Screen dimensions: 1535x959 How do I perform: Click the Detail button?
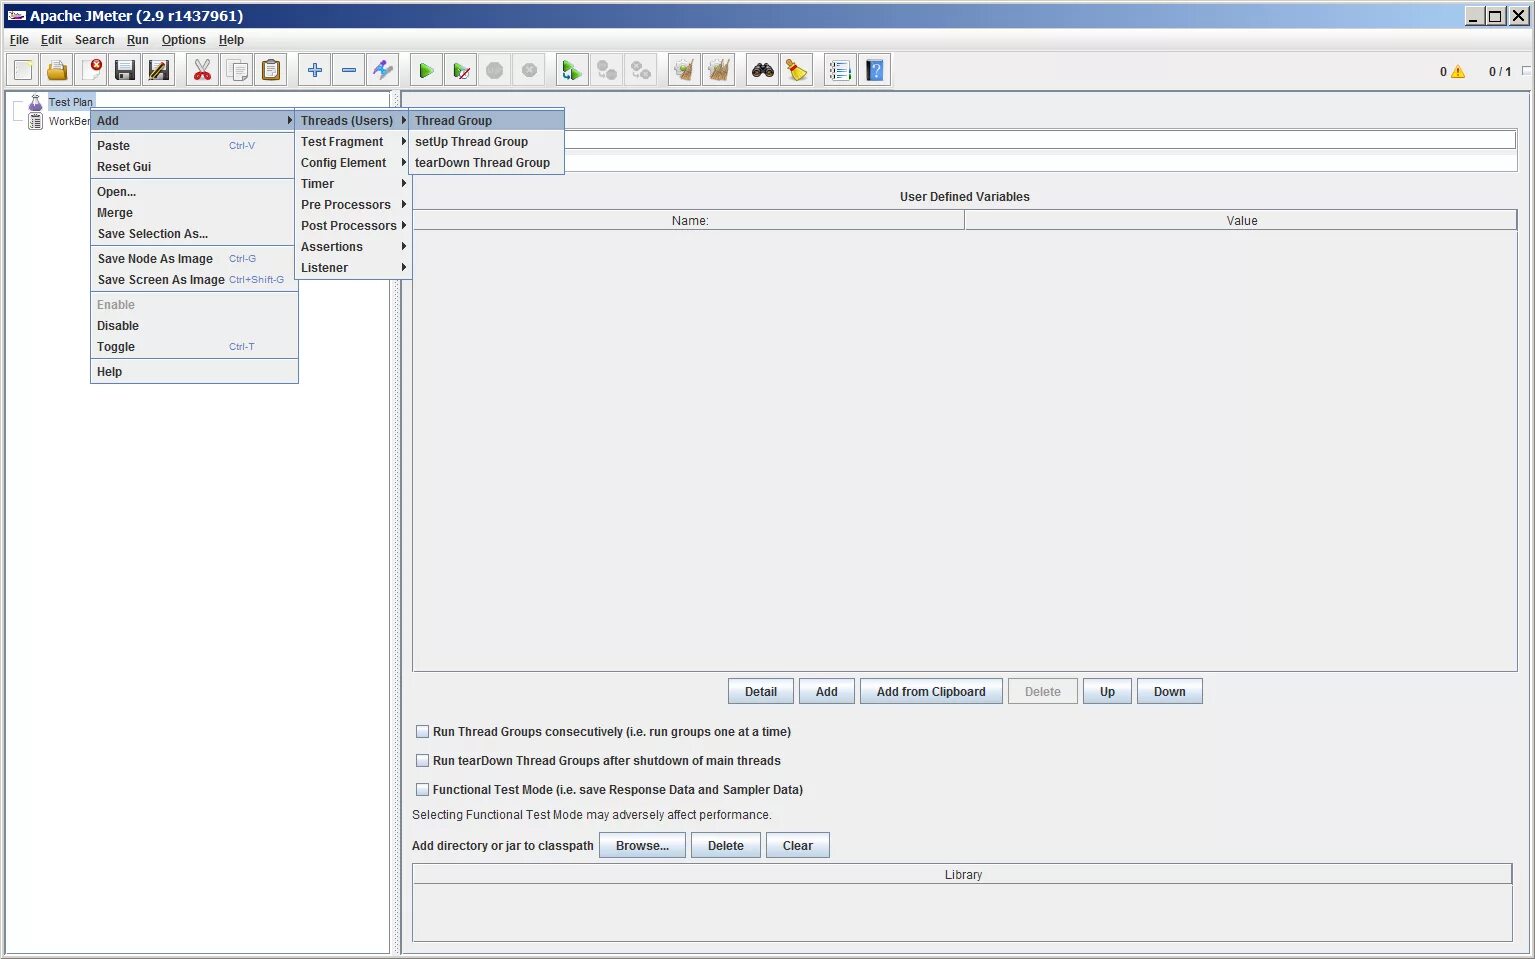click(761, 692)
